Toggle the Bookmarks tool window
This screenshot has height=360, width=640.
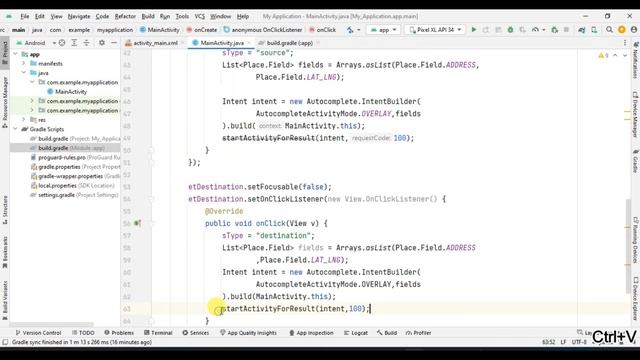(x=5, y=252)
